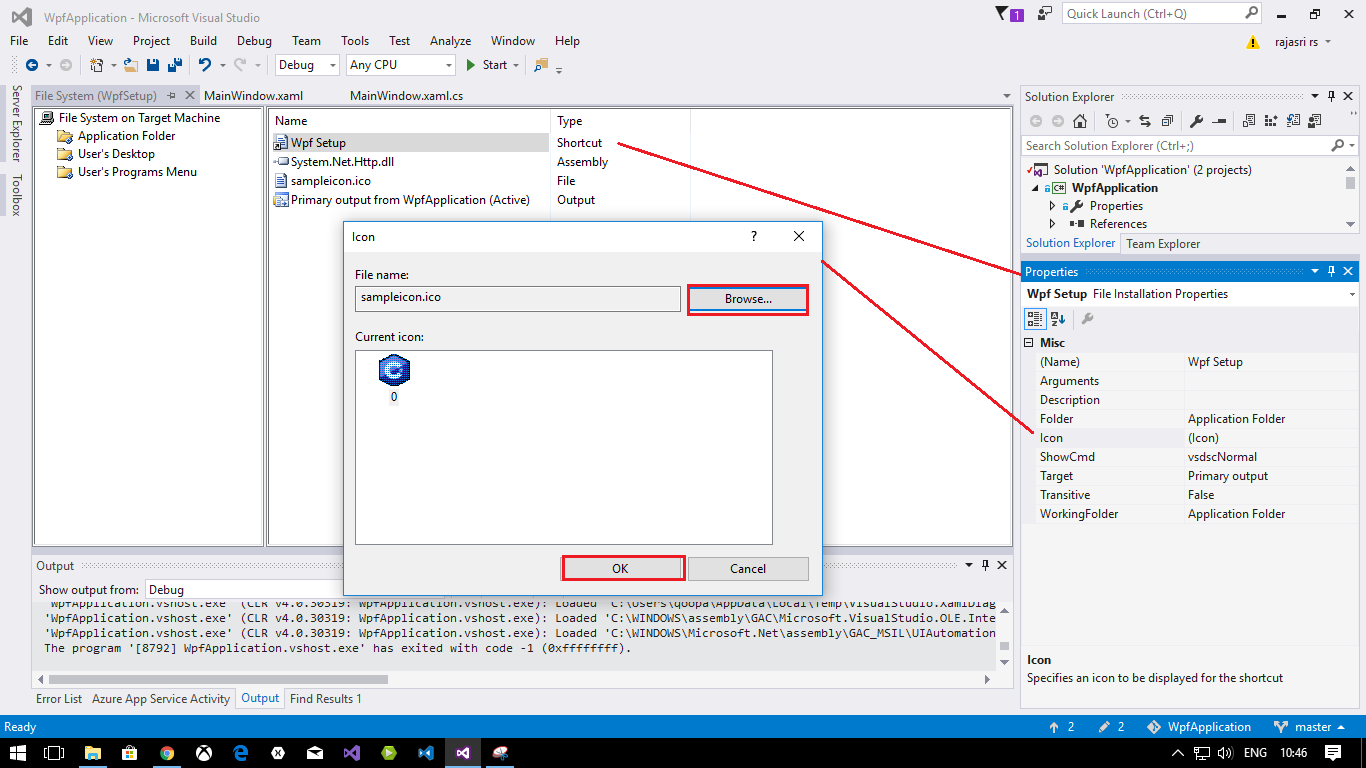Click the Home icon in Solution Explorer

click(x=1080, y=121)
